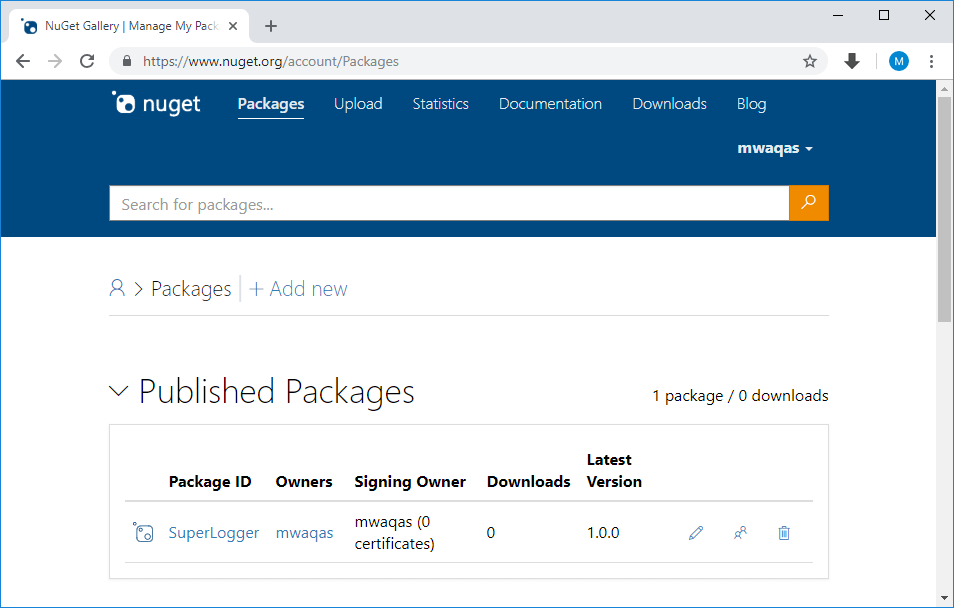This screenshot has height=608, width=954.
Task: Delete SuperLogger using the trash icon
Action: point(783,532)
